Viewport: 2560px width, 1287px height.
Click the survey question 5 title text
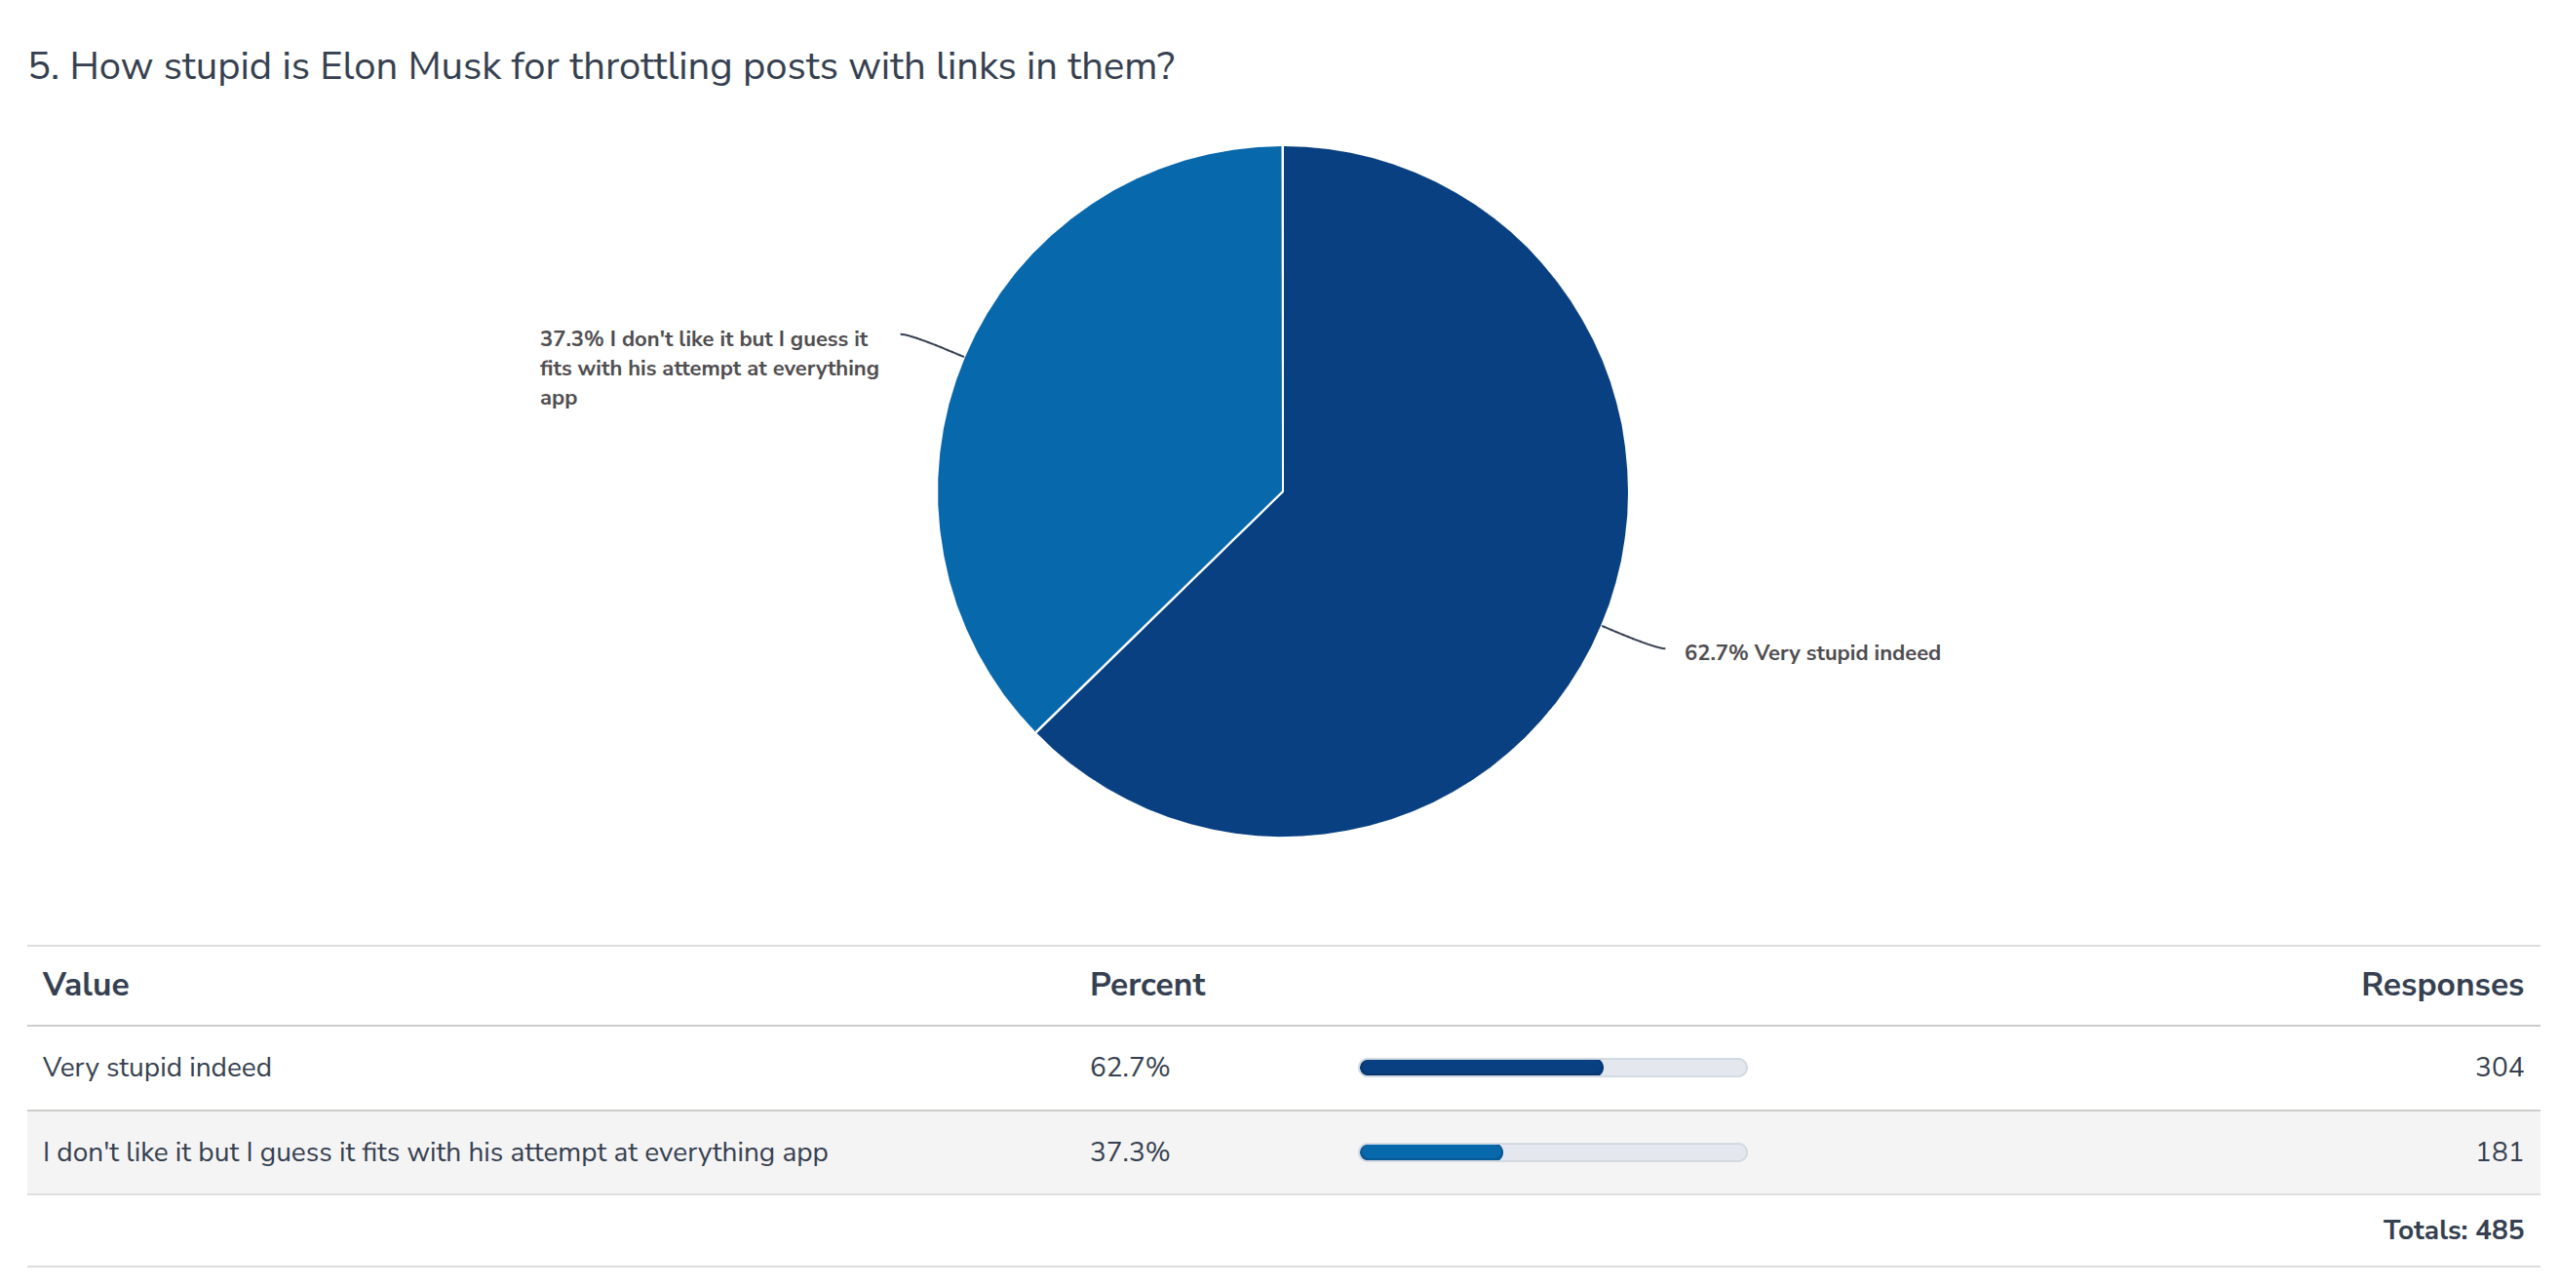601,66
